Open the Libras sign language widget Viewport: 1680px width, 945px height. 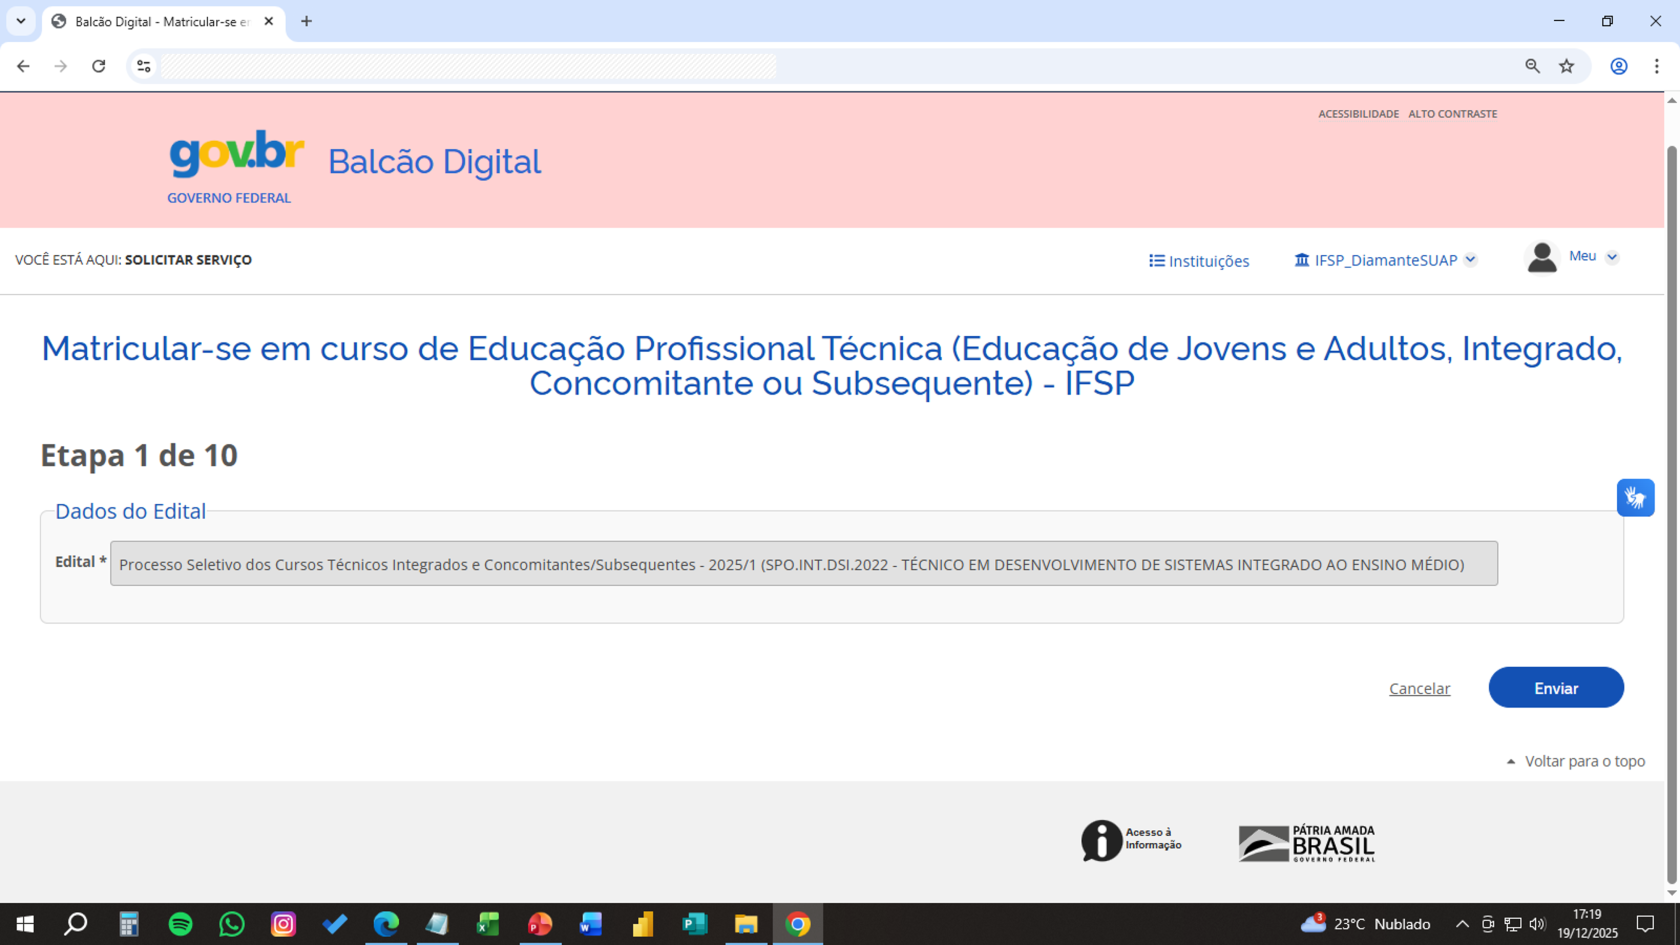[1636, 497]
